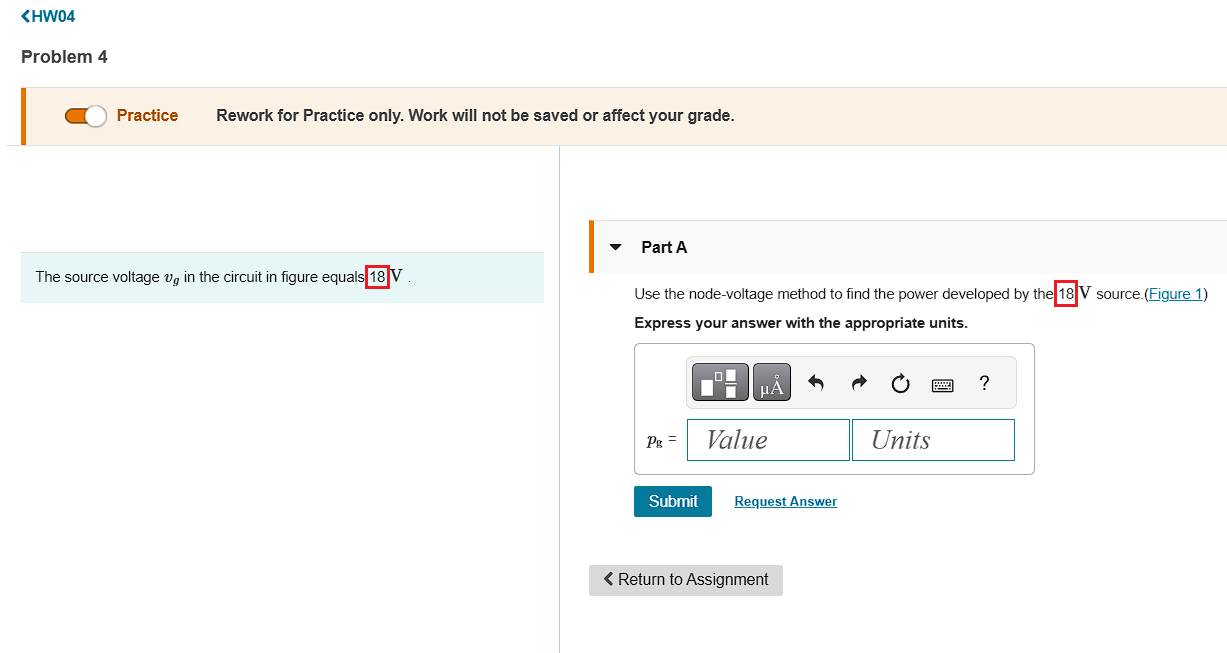This screenshot has height=653, width=1227.
Task: Click the orange Practice label text
Action: 147,116
